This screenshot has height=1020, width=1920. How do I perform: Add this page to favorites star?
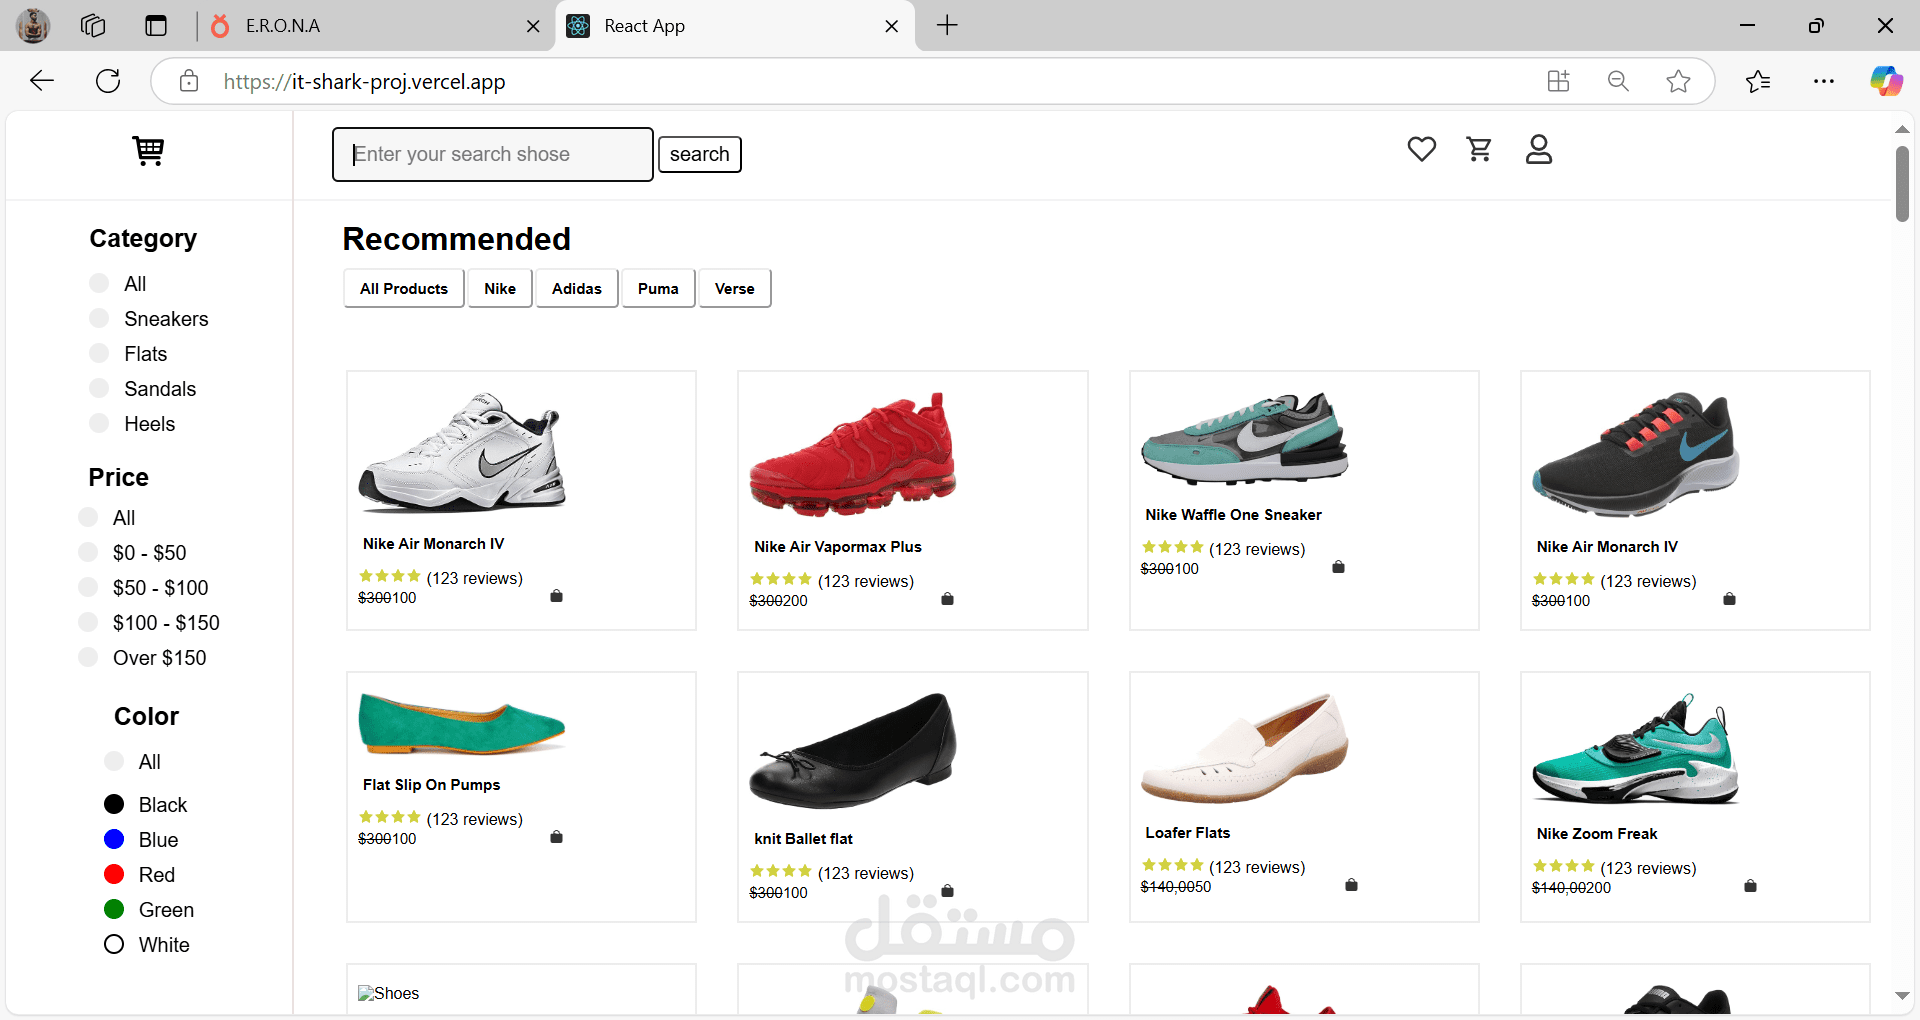coord(1679,81)
